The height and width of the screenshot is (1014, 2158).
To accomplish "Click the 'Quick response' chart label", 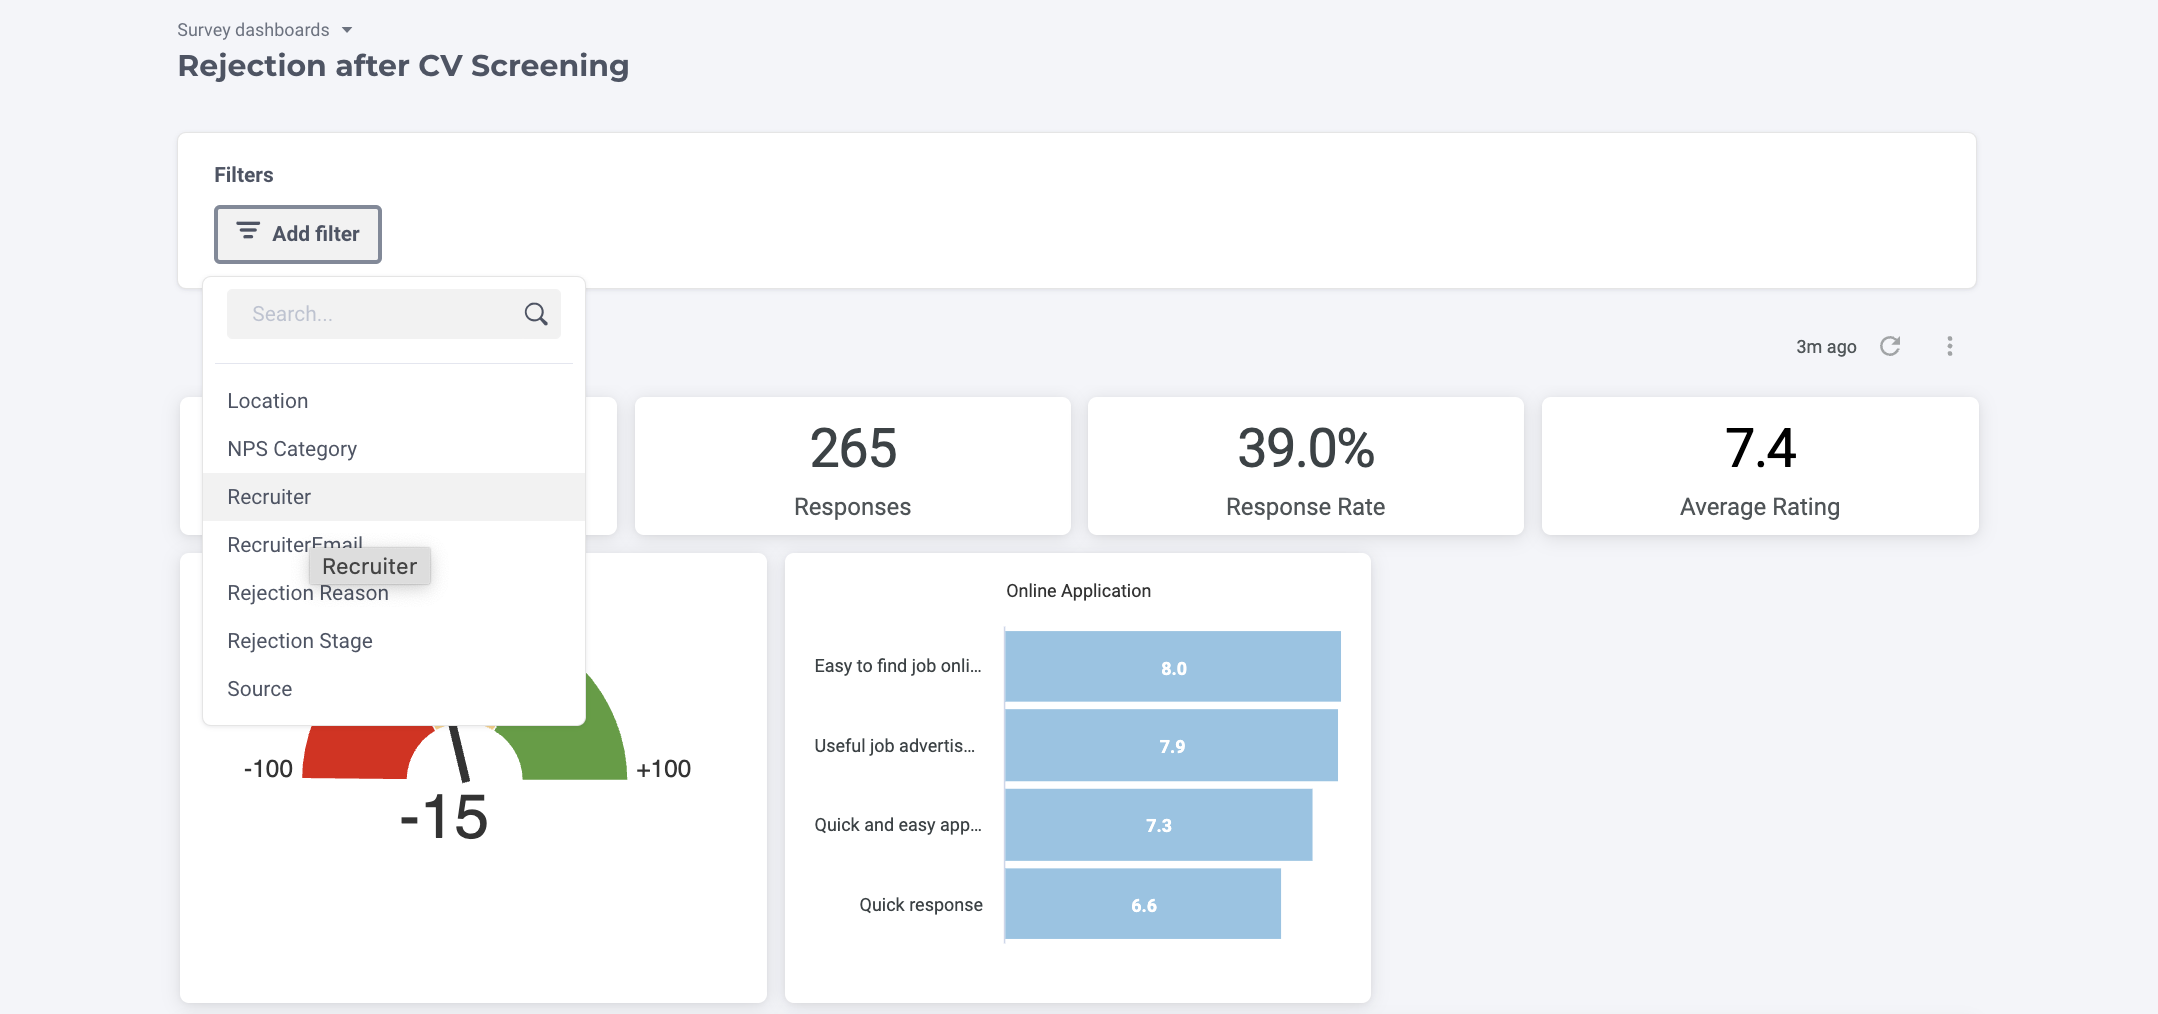I will tap(921, 905).
